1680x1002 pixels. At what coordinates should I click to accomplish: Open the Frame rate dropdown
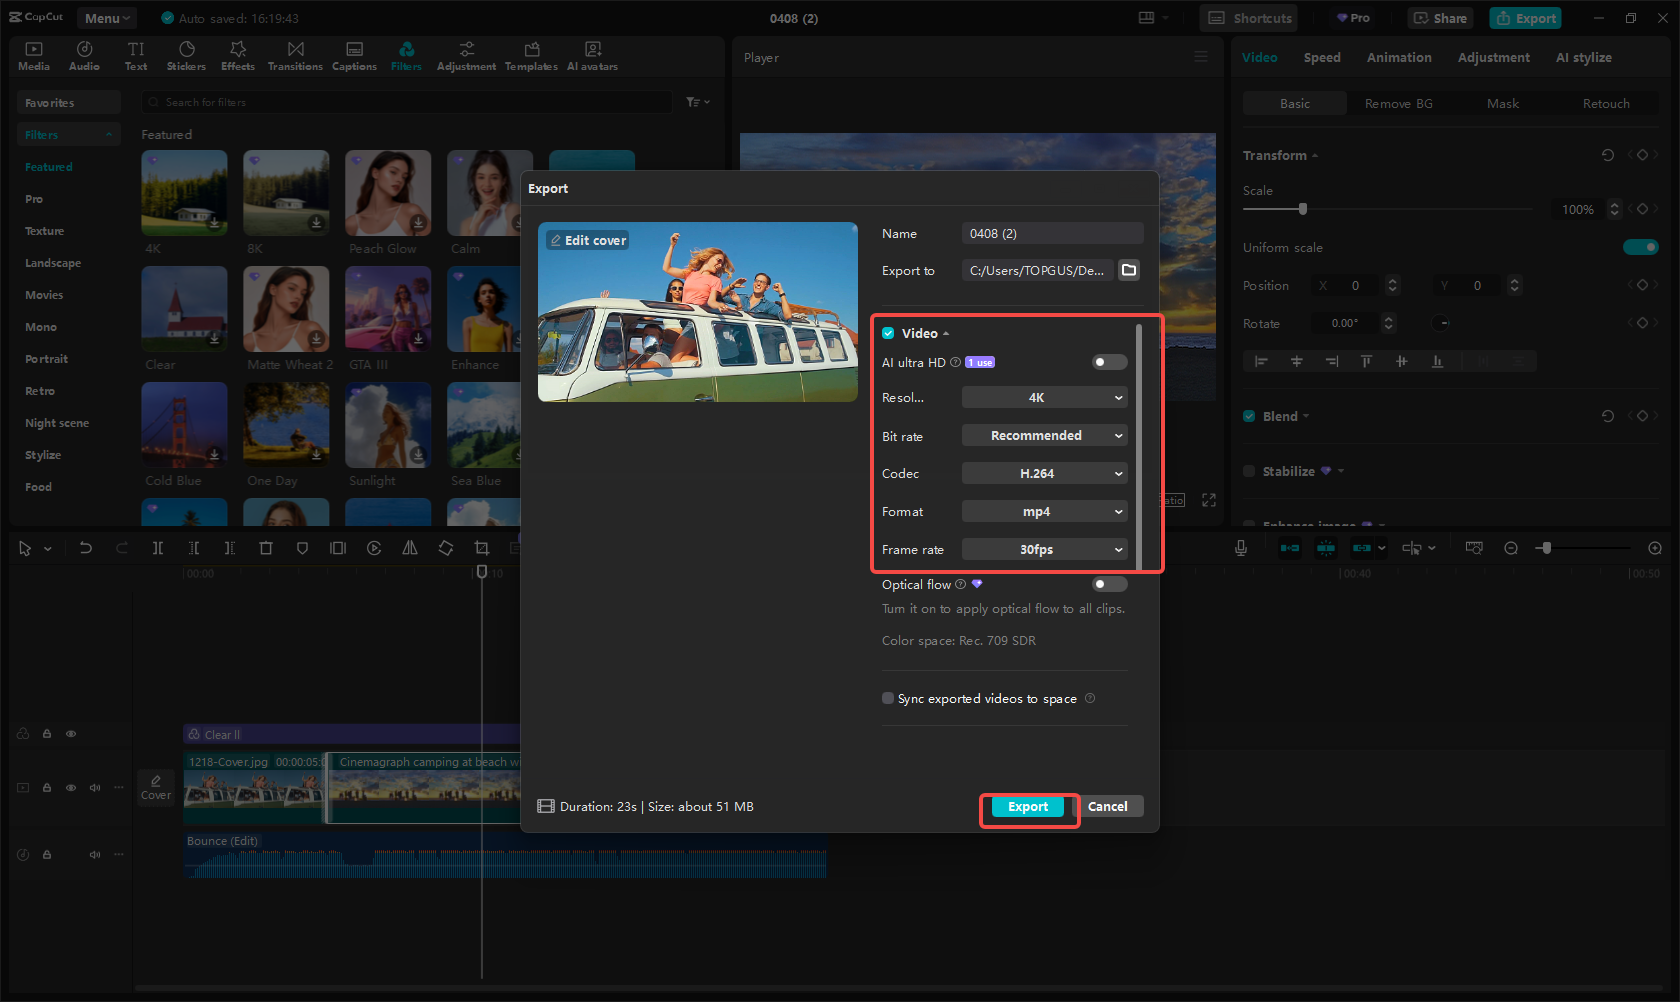[x=1044, y=549]
